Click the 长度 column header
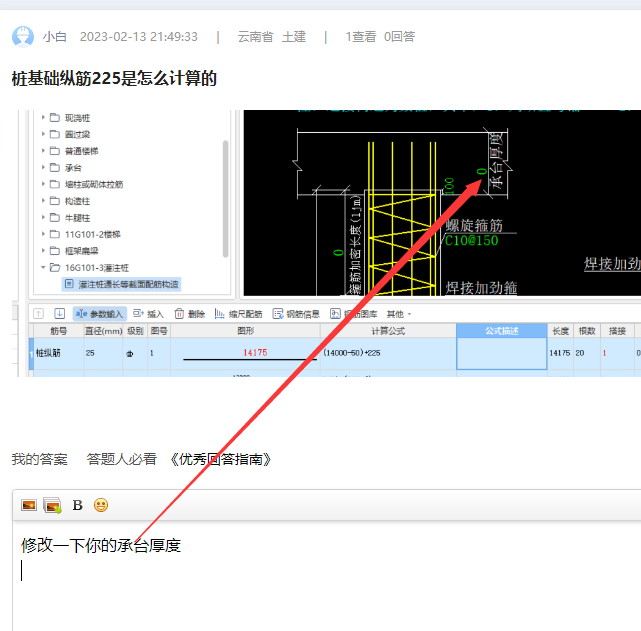This screenshot has height=631, width=641. pyautogui.click(x=560, y=331)
